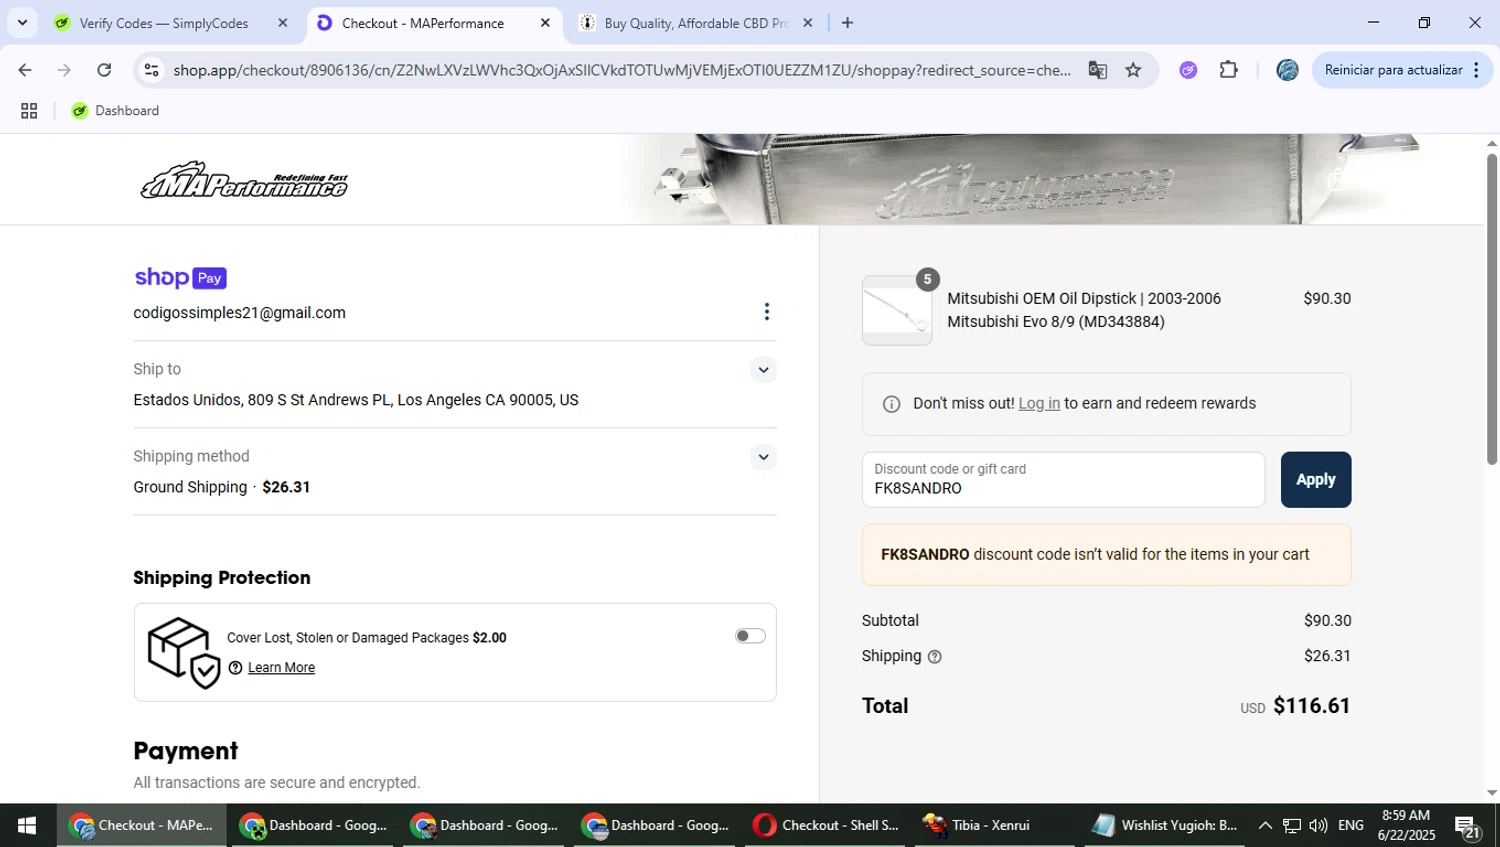Click the Shipping help question mark icon
This screenshot has width=1500, height=847.
pos(935,657)
